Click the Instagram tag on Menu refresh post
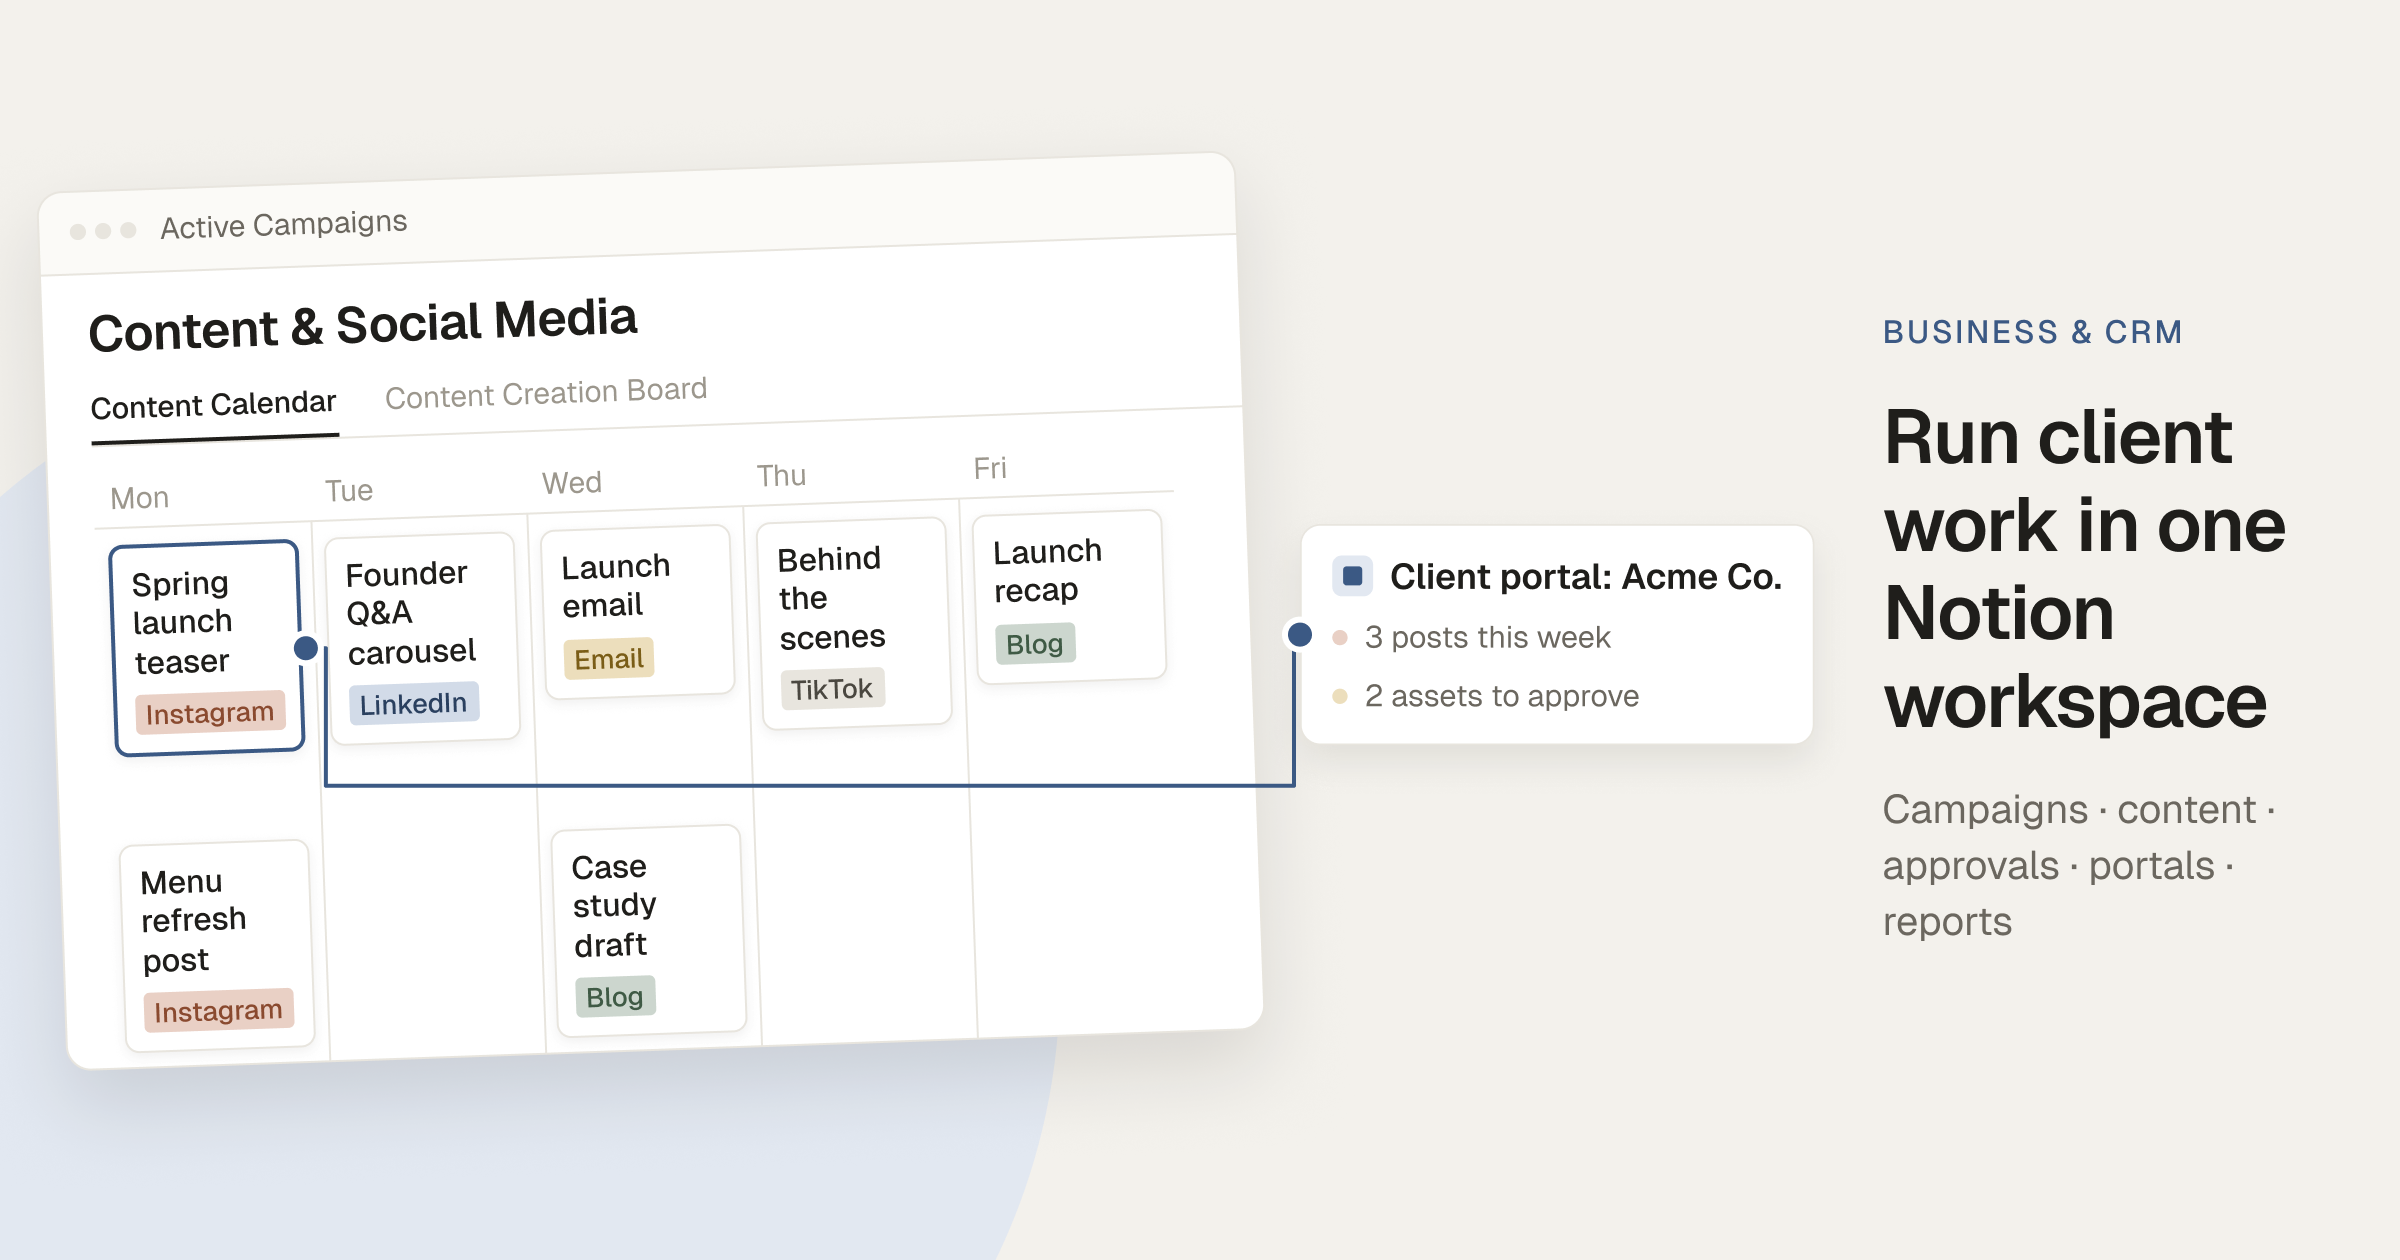The width and height of the screenshot is (2400, 1260). (x=218, y=1011)
